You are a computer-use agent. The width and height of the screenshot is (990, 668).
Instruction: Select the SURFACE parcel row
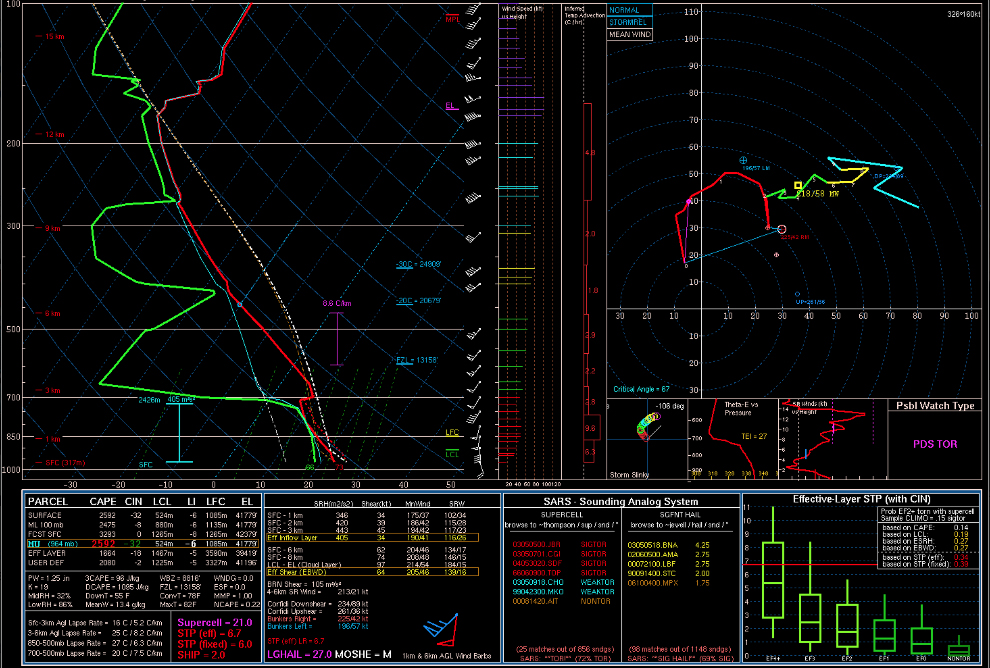click(48, 514)
